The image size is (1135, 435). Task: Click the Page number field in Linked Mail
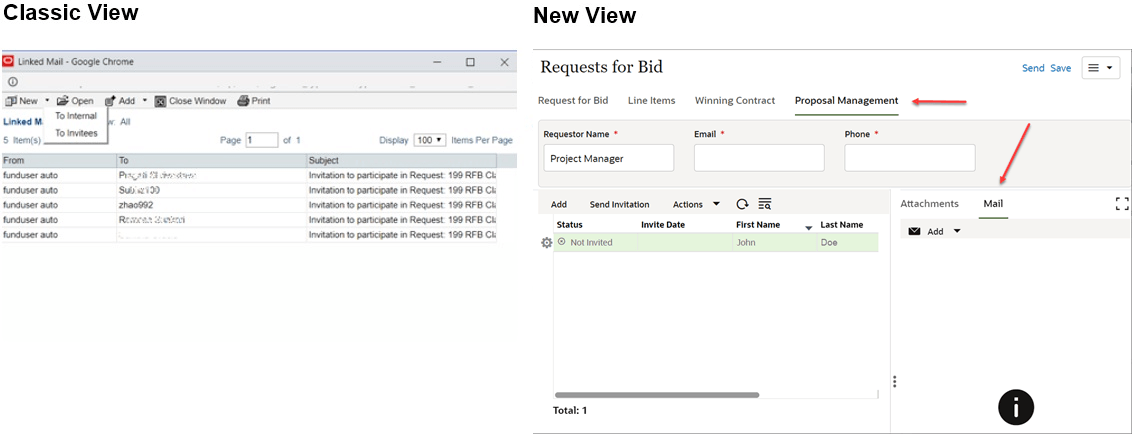point(262,140)
